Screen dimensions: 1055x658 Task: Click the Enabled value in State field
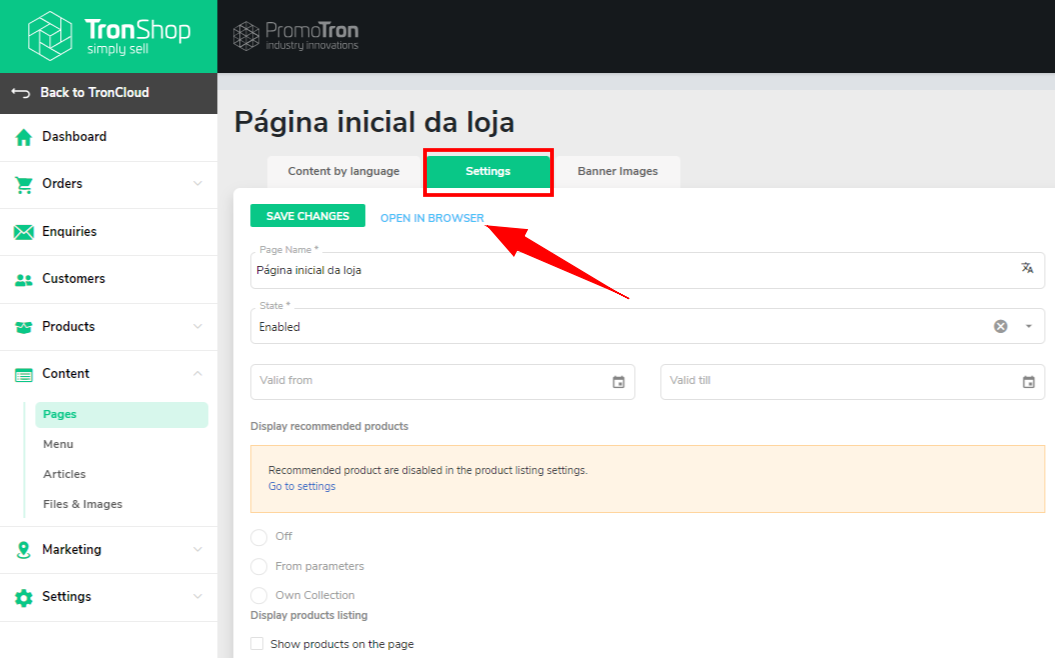pos(279,327)
